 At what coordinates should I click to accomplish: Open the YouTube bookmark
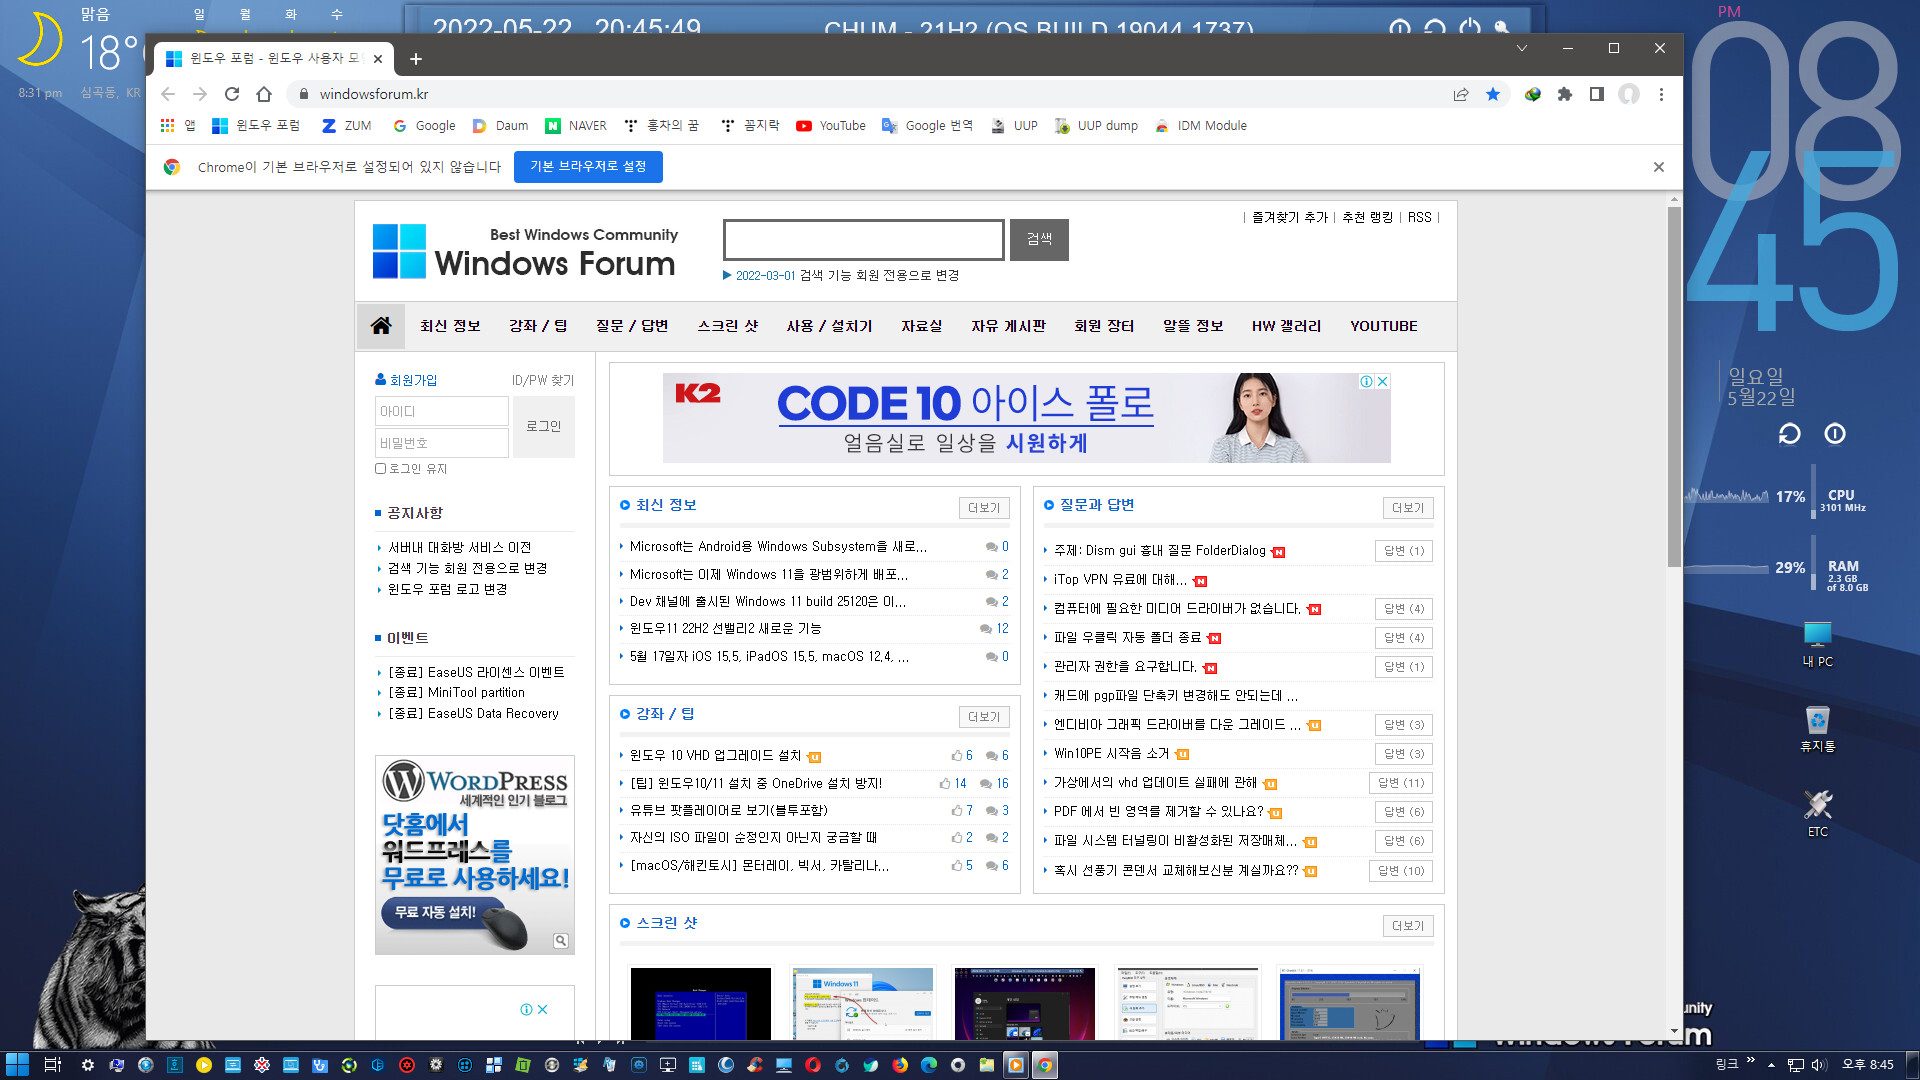point(831,126)
